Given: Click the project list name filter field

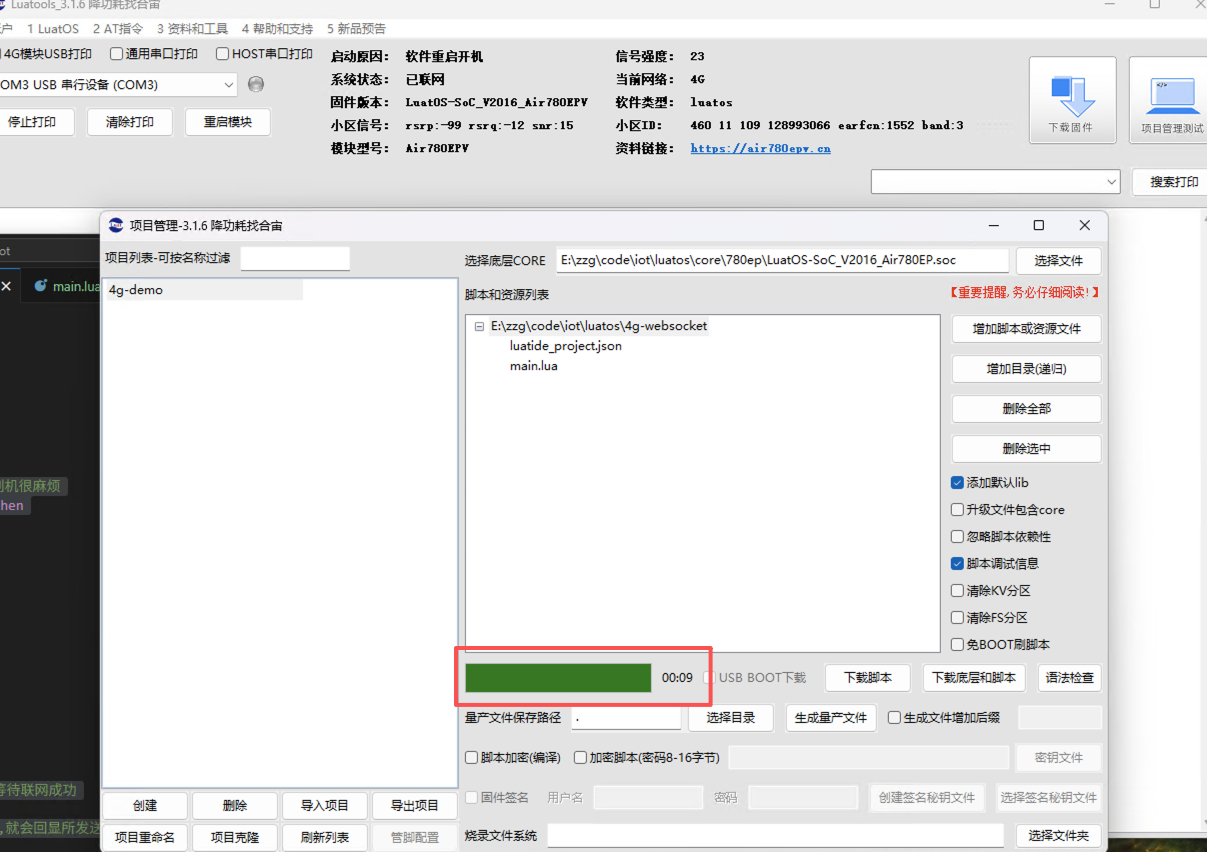Looking at the screenshot, I should [x=295, y=258].
